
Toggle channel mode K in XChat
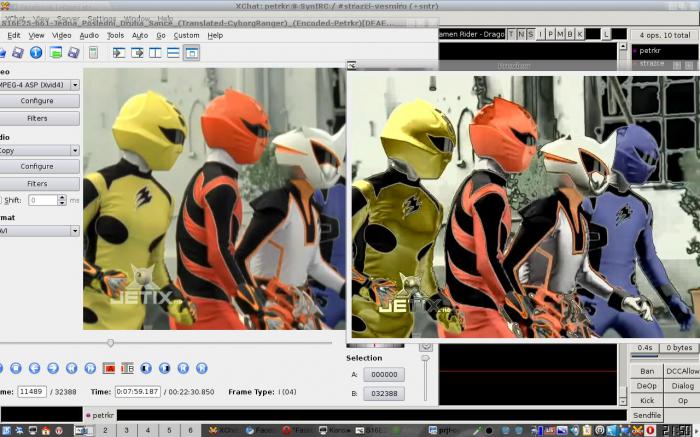click(x=579, y=34)
